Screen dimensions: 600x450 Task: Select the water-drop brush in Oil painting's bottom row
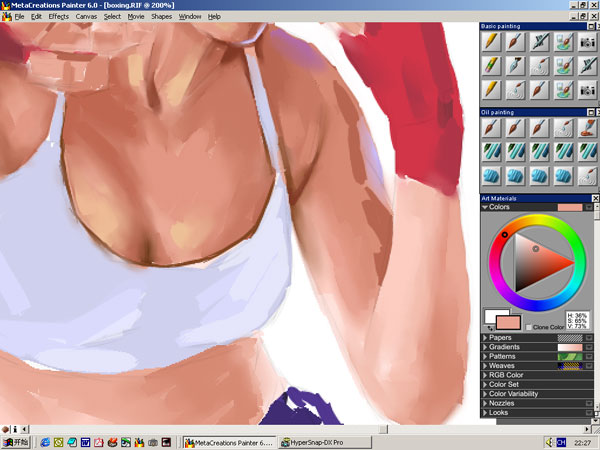point(587,176)
